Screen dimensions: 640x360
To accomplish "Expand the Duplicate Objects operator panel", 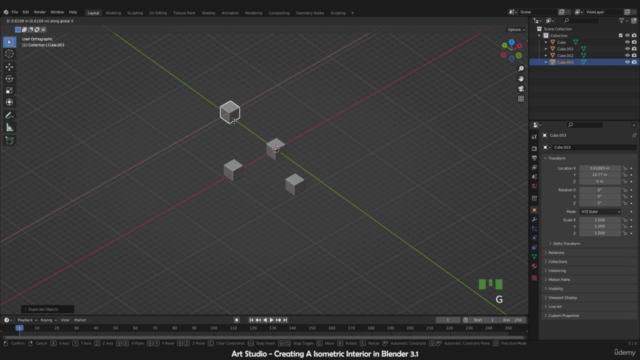I will coord(48,309).
